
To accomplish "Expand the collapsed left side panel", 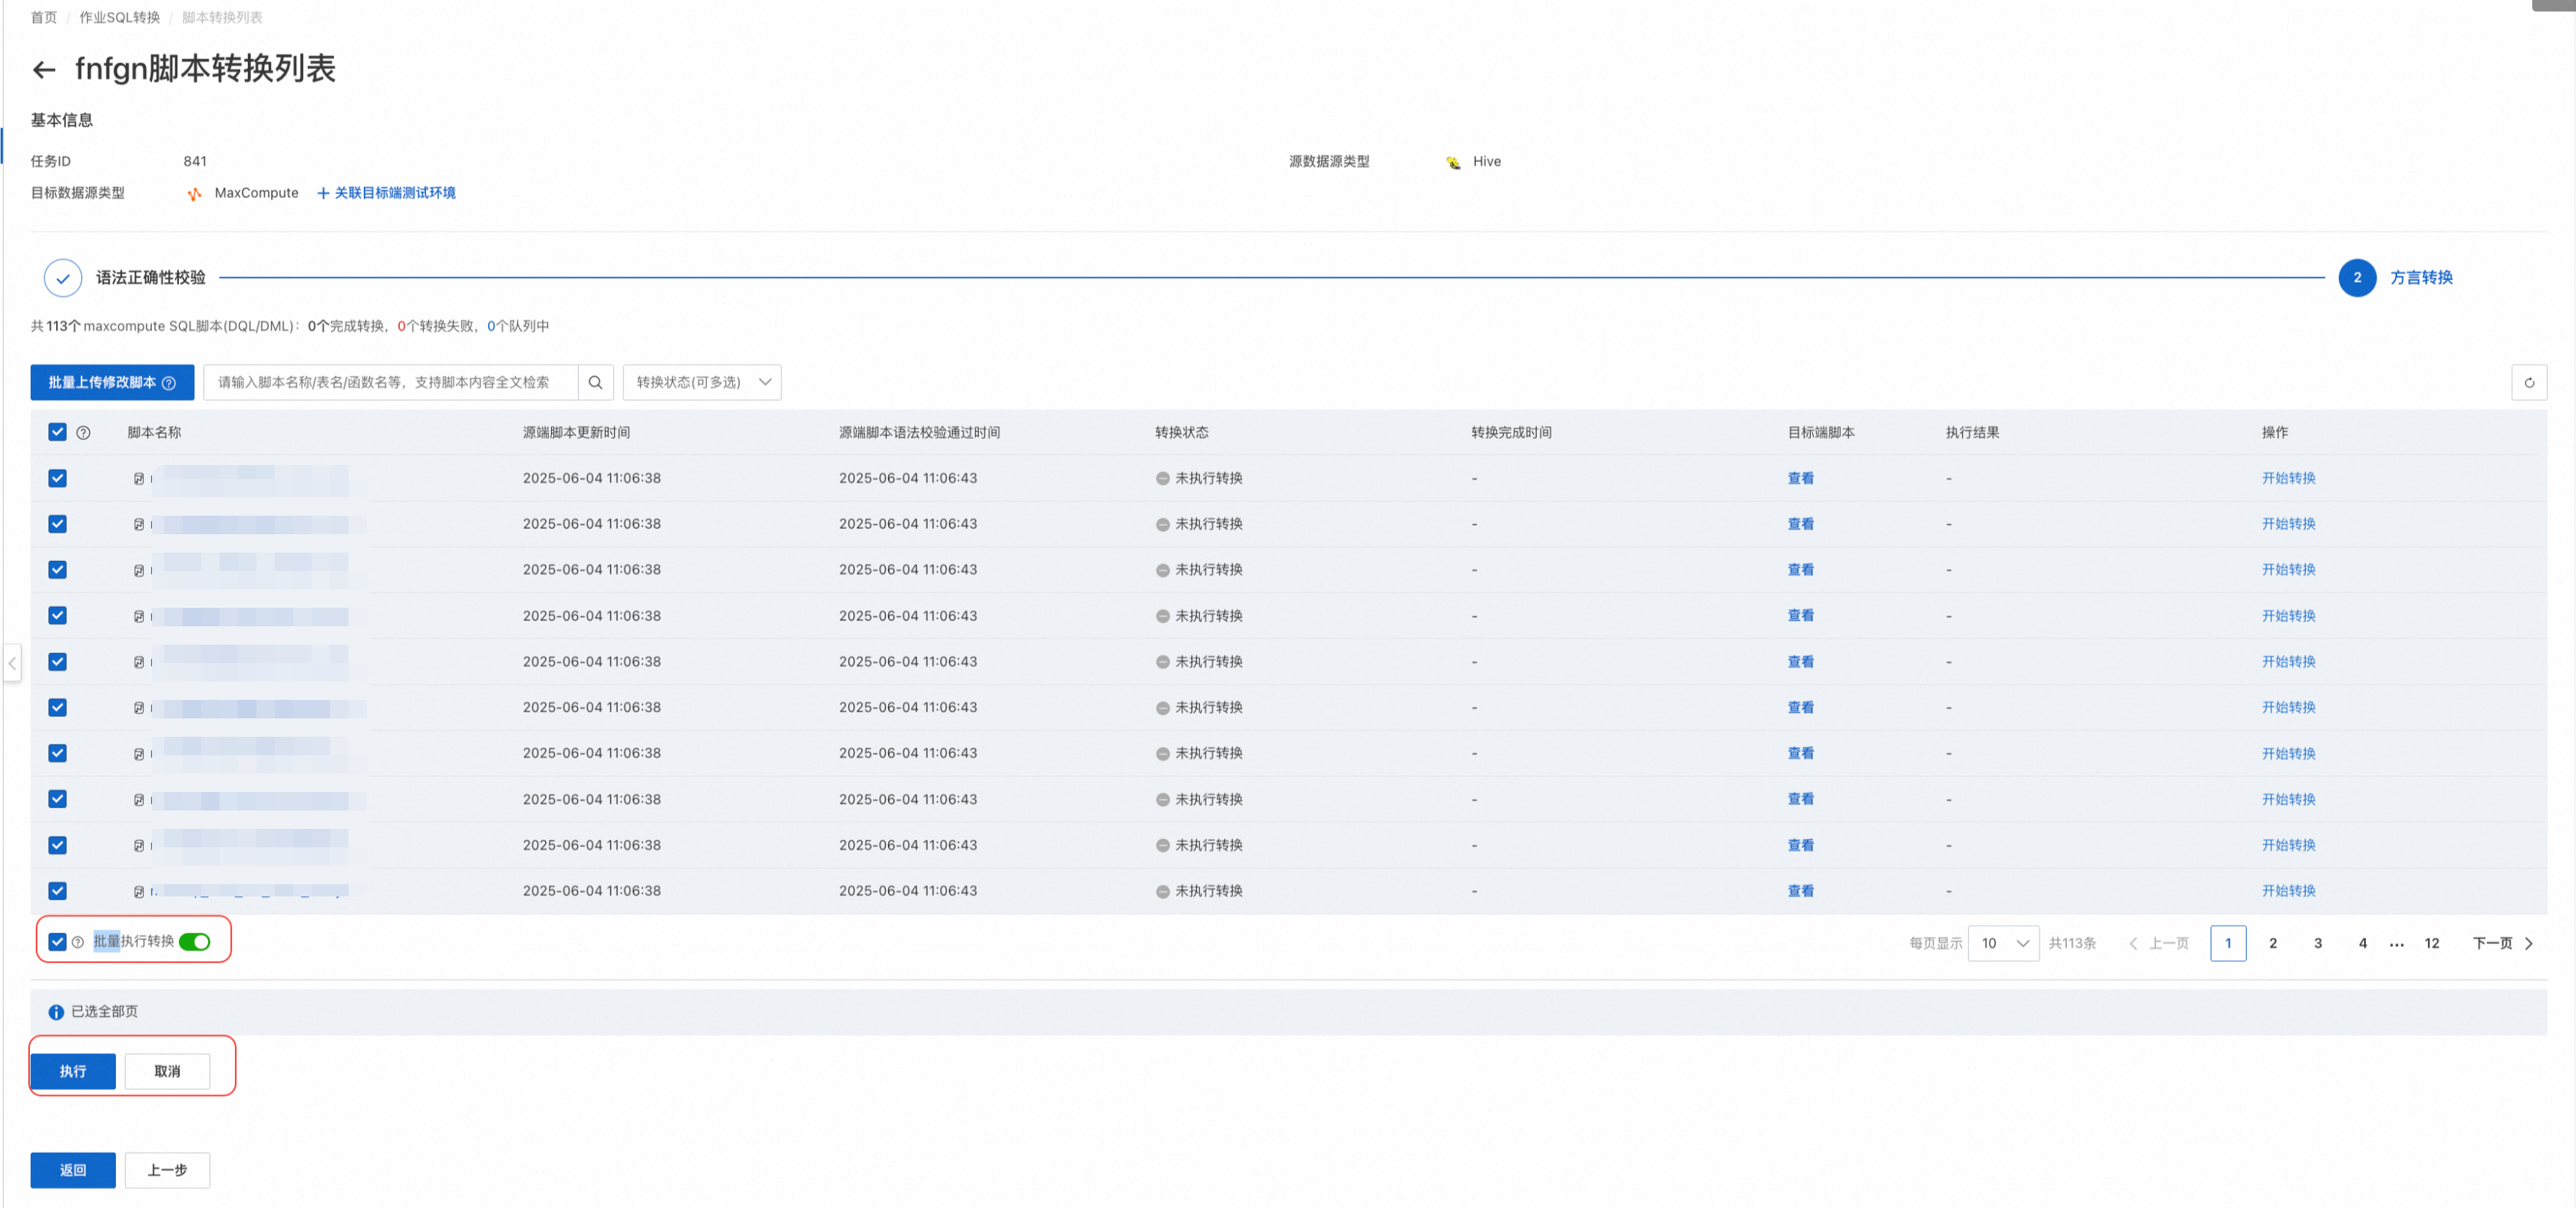I will pos(12,662).
